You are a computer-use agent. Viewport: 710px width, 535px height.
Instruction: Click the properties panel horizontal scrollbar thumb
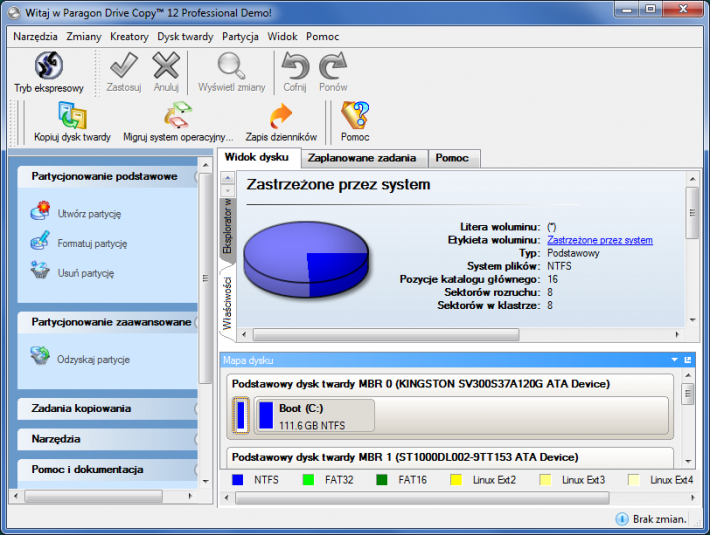(x=386, y=334)
